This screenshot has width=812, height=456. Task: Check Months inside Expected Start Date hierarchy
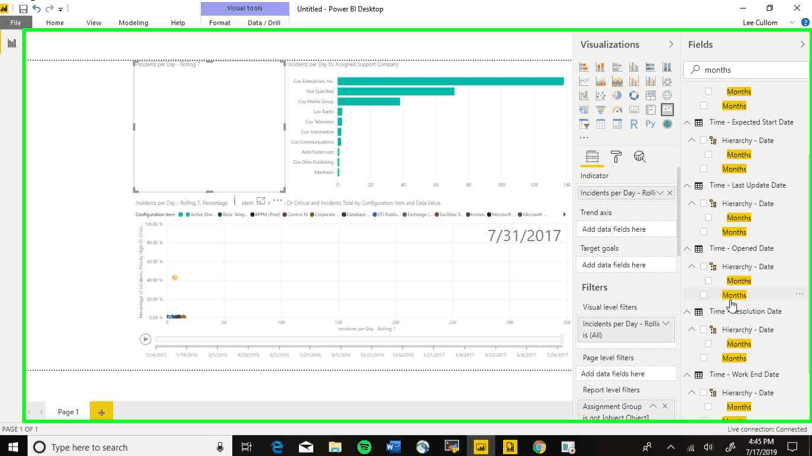(x=708, y=155)
